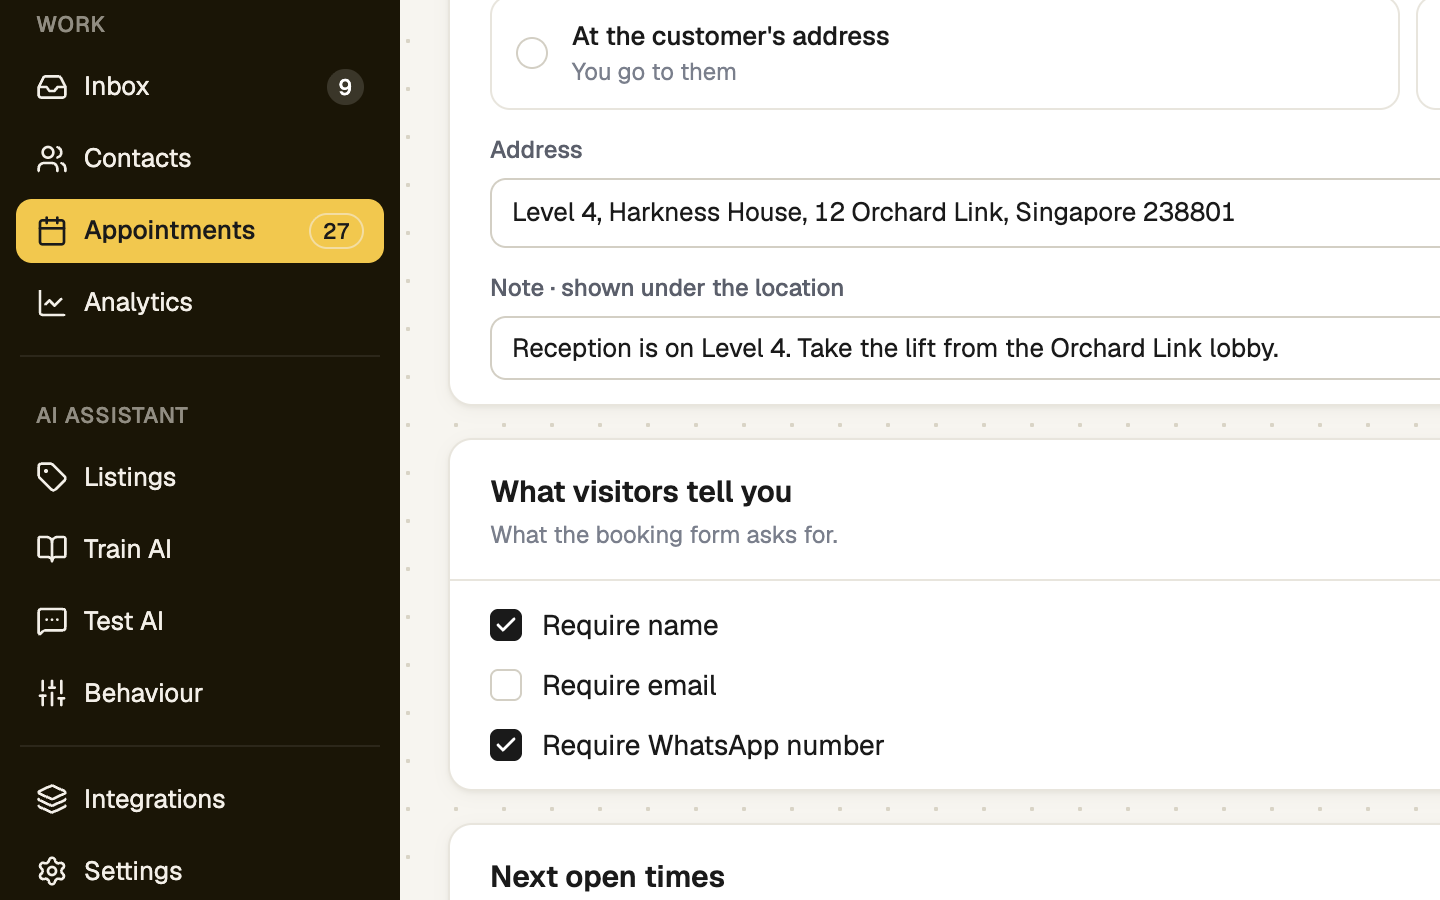Click the Test AI chat bubble icon
1440x900 pixels.
tap(52, 621)
